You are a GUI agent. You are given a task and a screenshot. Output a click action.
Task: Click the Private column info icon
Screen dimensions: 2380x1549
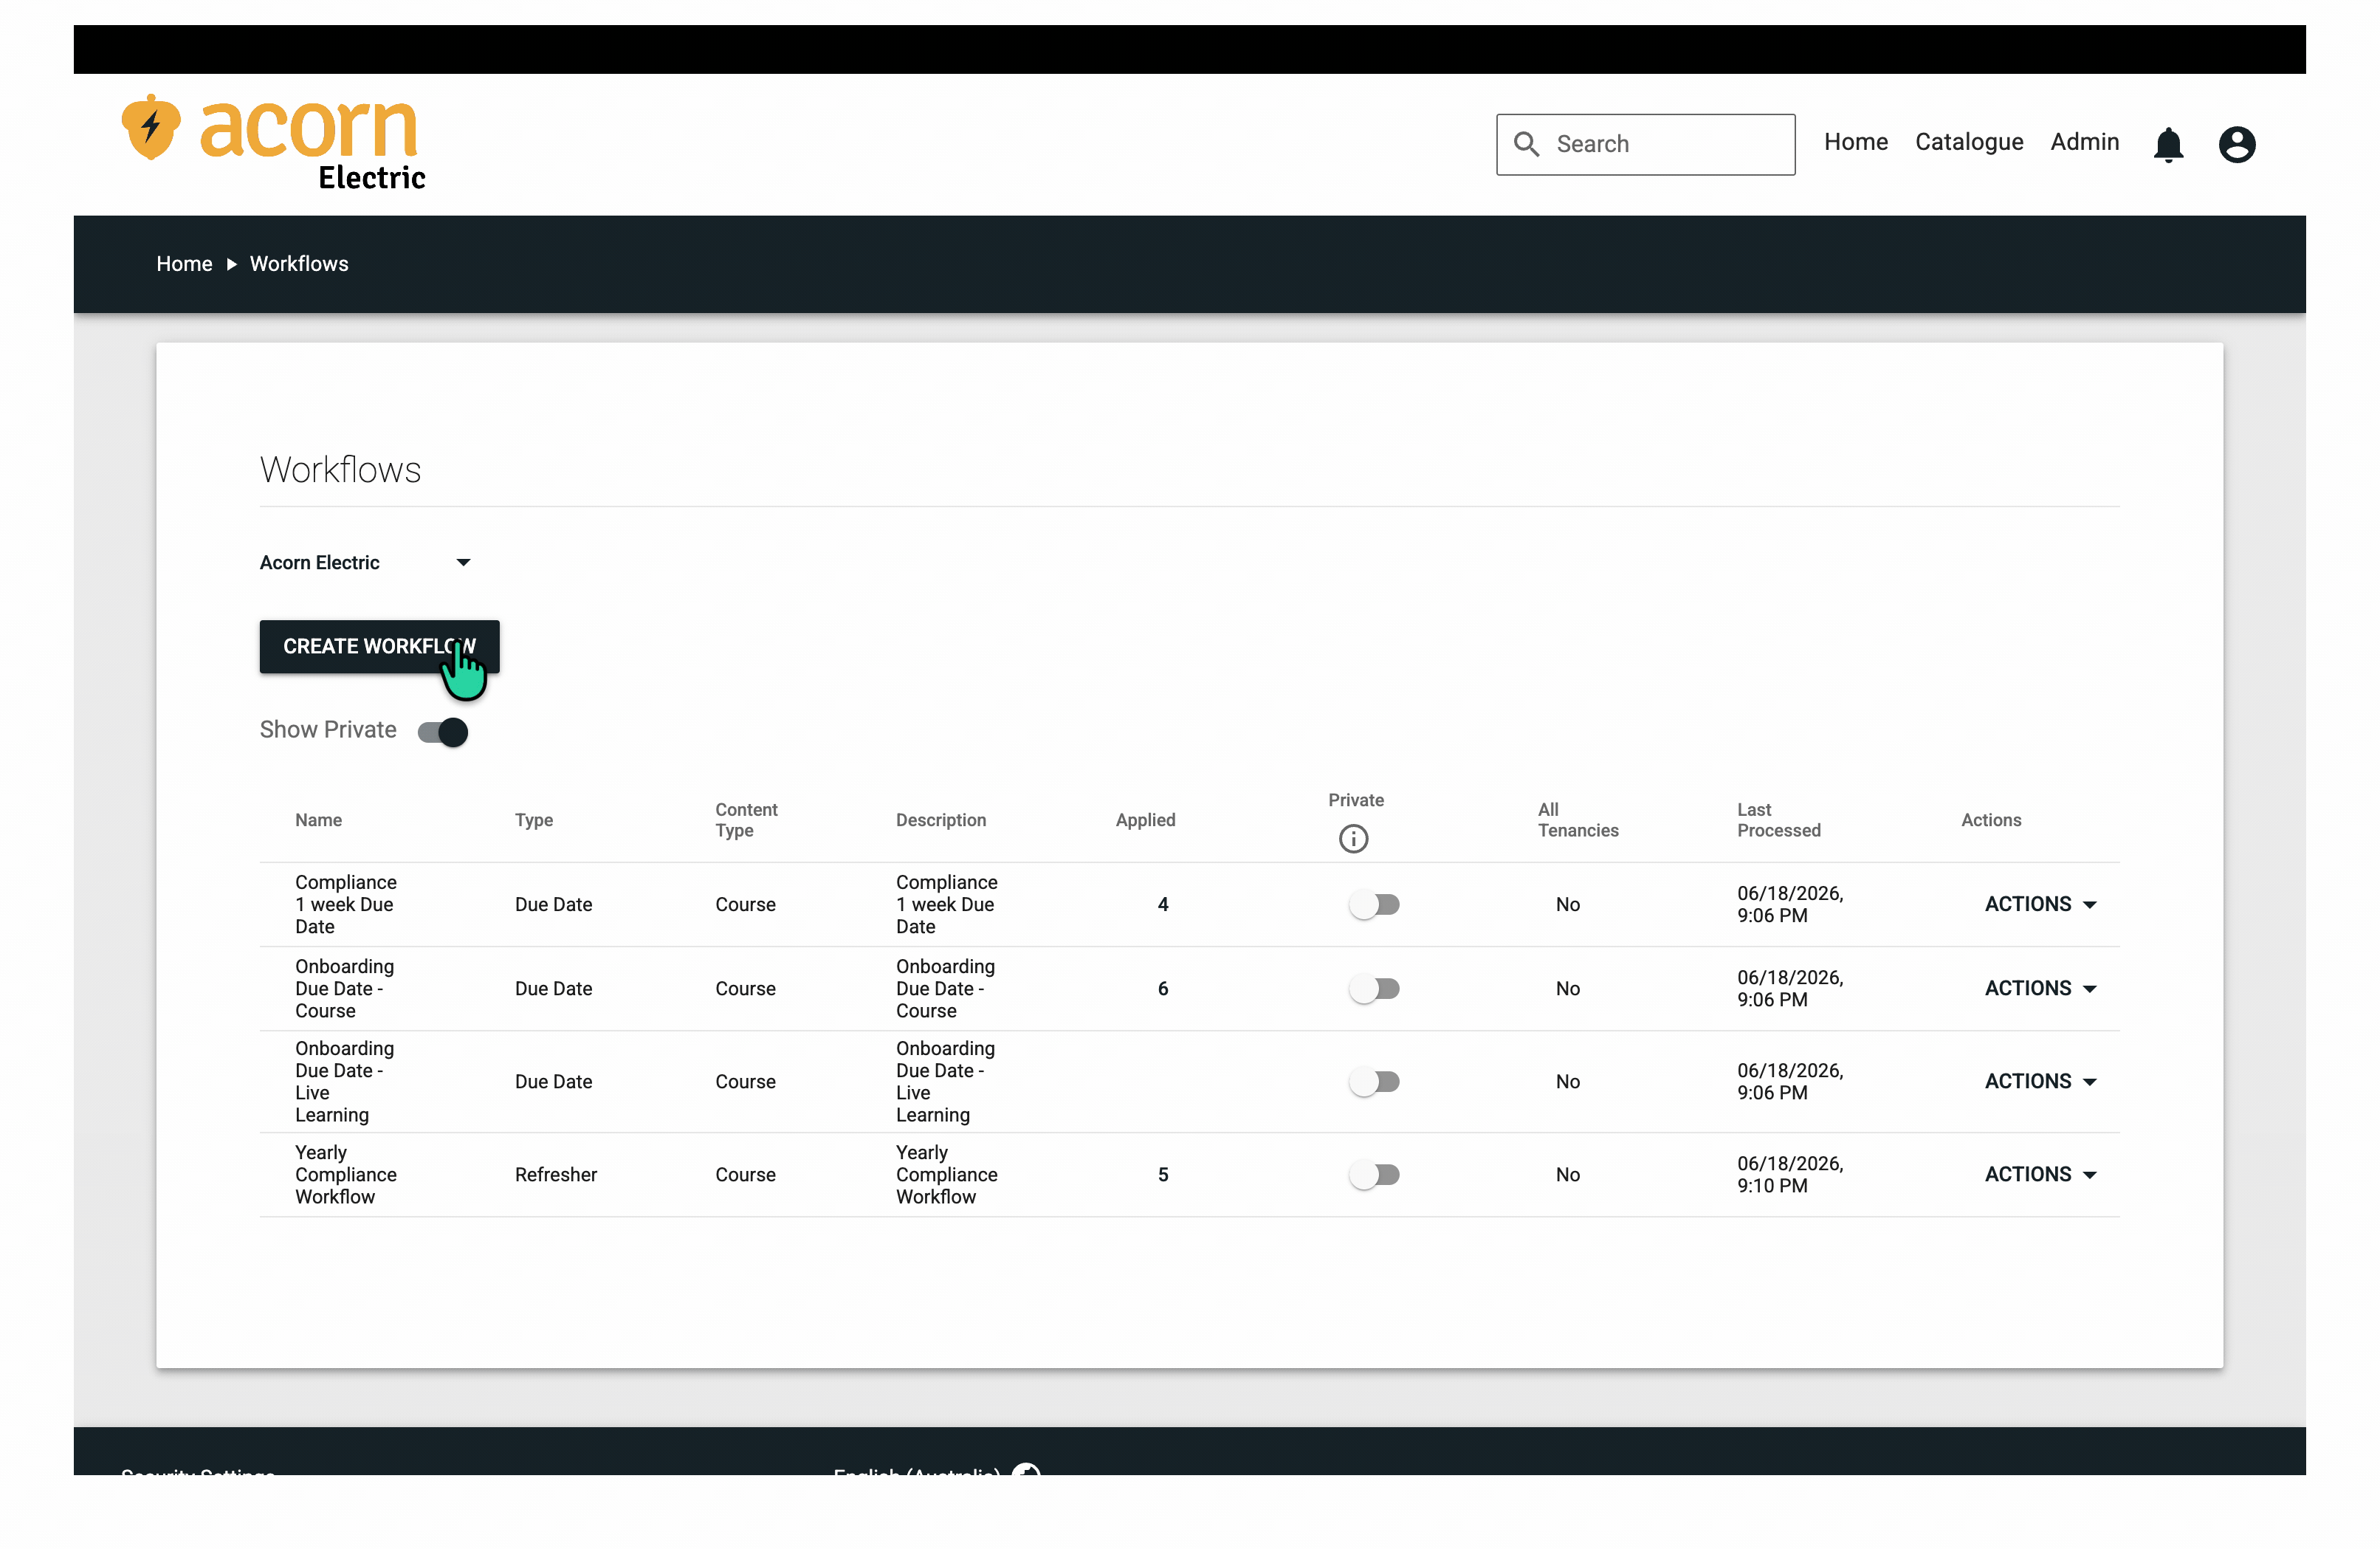(1353, 838)
